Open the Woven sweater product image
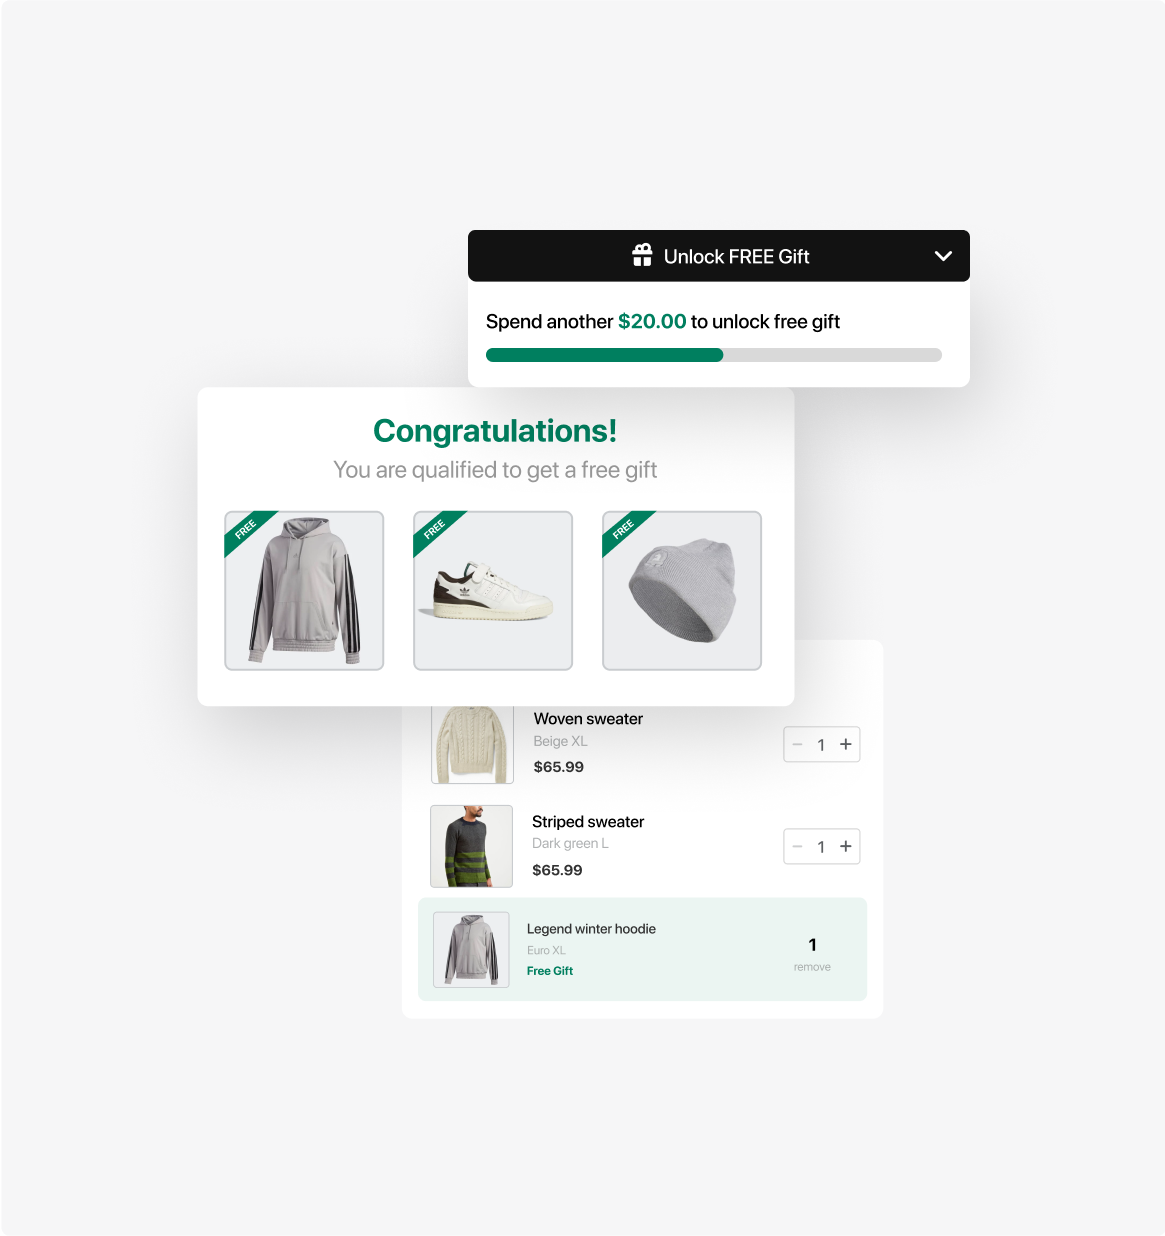 (472, 745)
